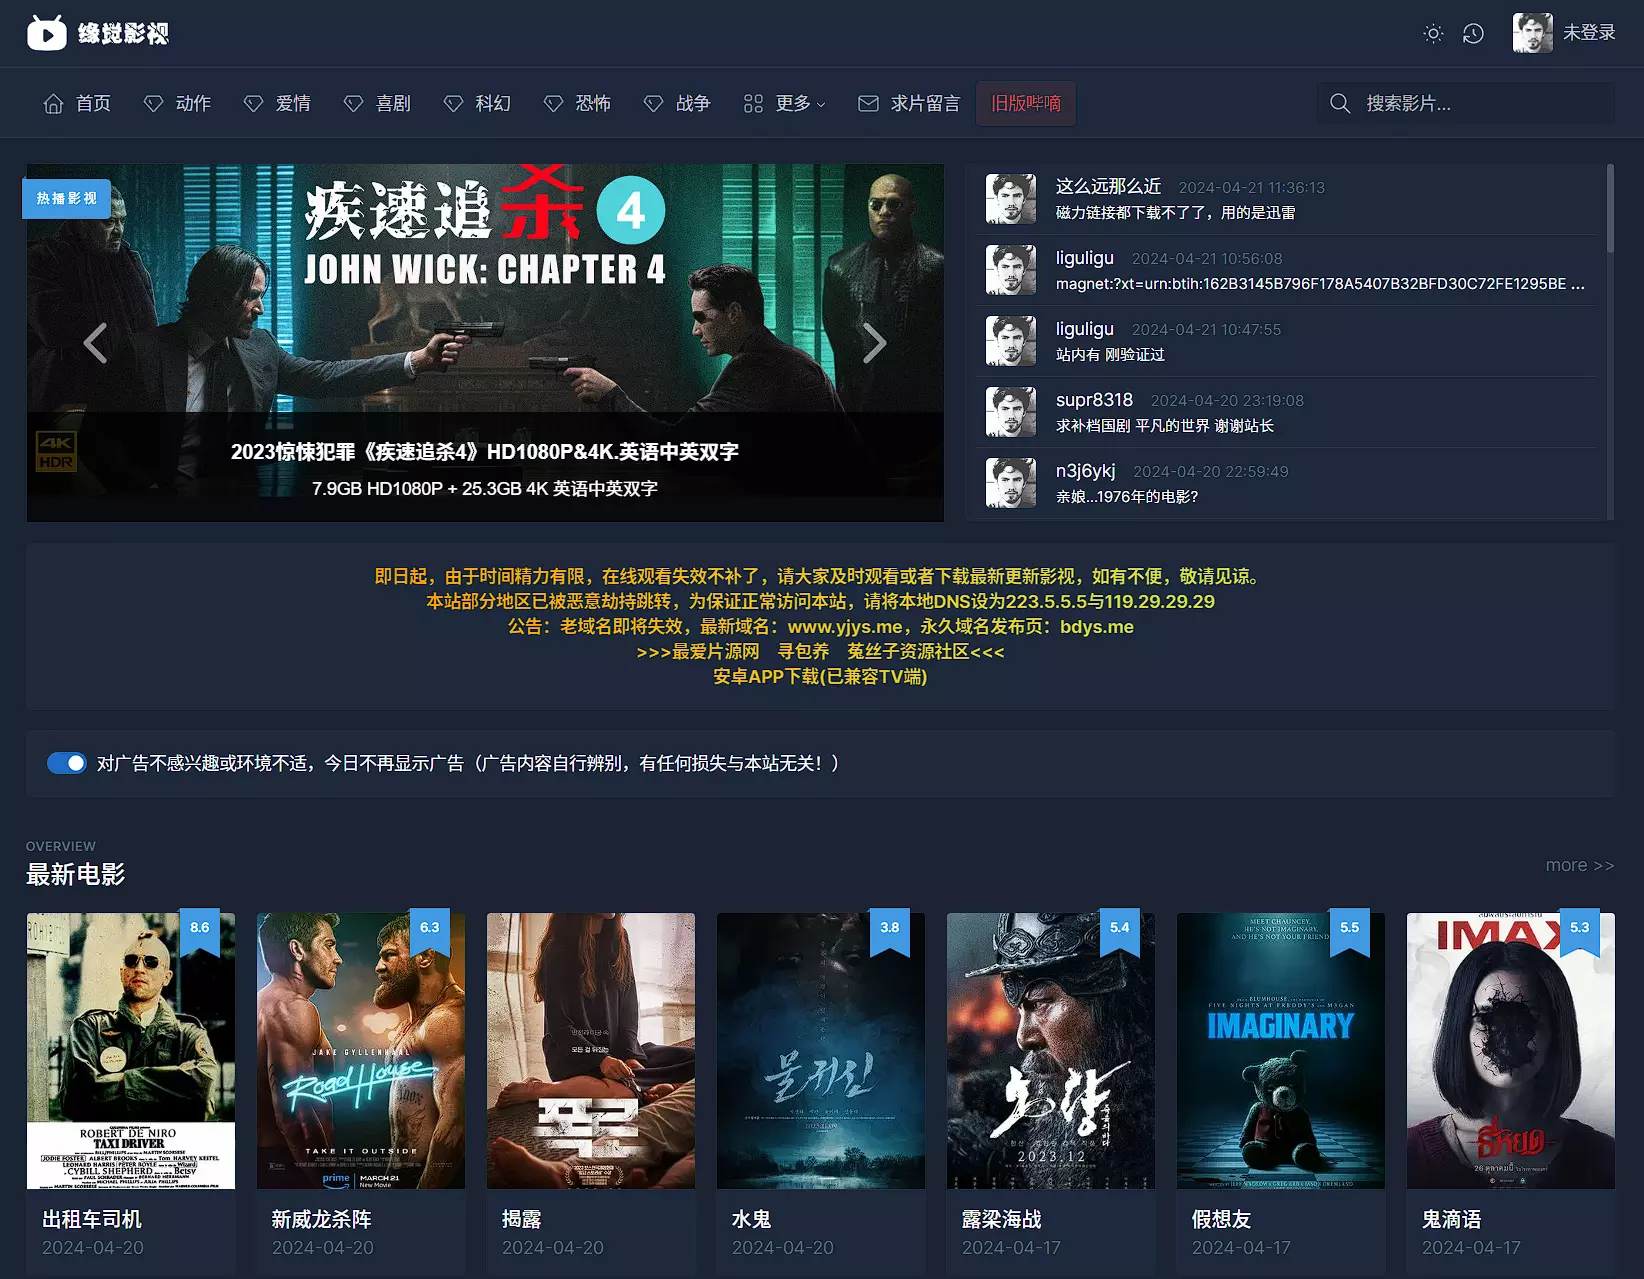
Task: Toggle light/dark theme sun icon
Action: coord(1433,34)
